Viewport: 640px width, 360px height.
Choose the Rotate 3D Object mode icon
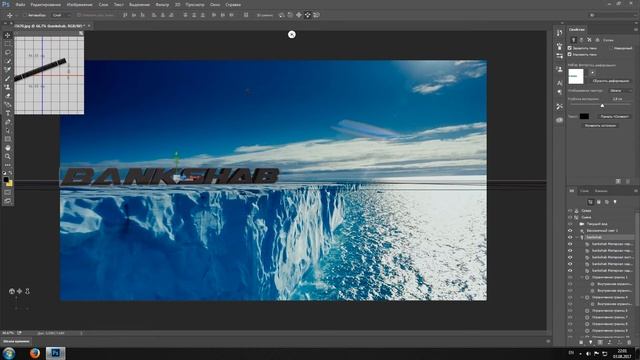(282, 15)
